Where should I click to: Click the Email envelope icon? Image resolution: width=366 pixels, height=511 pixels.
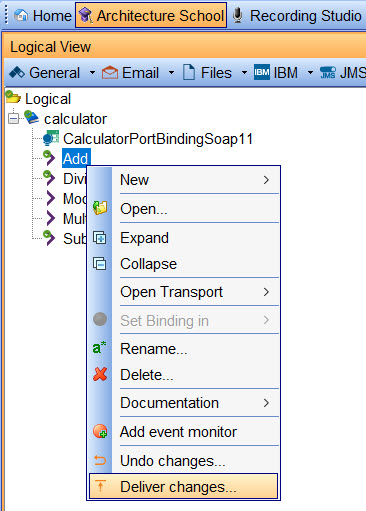coord(110,72)
